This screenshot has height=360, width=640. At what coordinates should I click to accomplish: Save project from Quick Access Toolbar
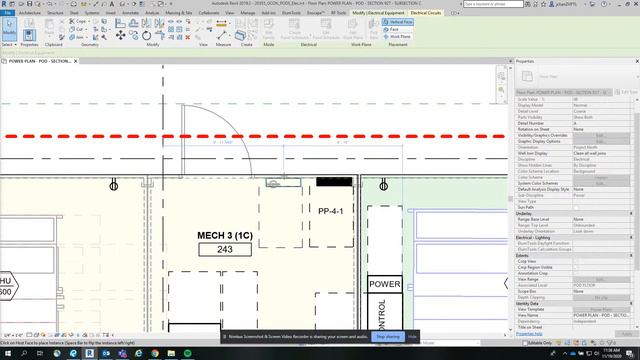pyautogui.click(x=29, y=4)
